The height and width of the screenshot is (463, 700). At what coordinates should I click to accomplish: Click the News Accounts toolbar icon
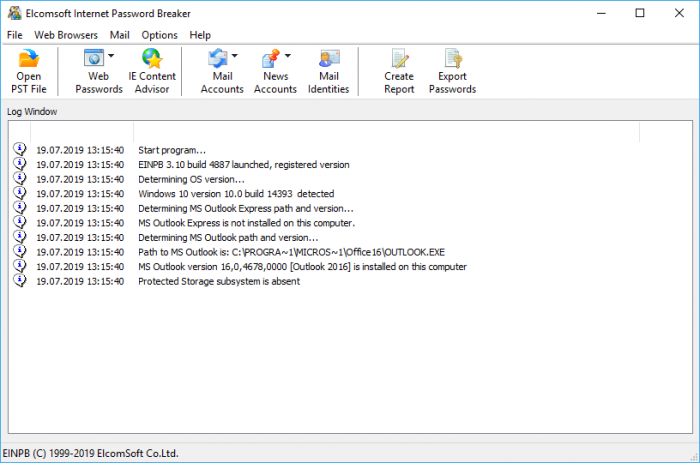coord(271,58)
